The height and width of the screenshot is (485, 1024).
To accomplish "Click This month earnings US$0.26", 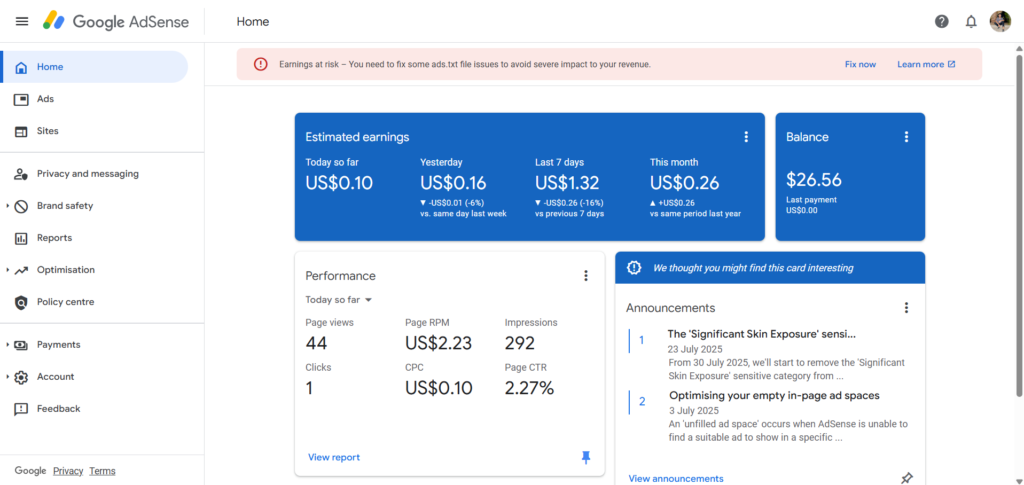I will (x=684, y=183).
